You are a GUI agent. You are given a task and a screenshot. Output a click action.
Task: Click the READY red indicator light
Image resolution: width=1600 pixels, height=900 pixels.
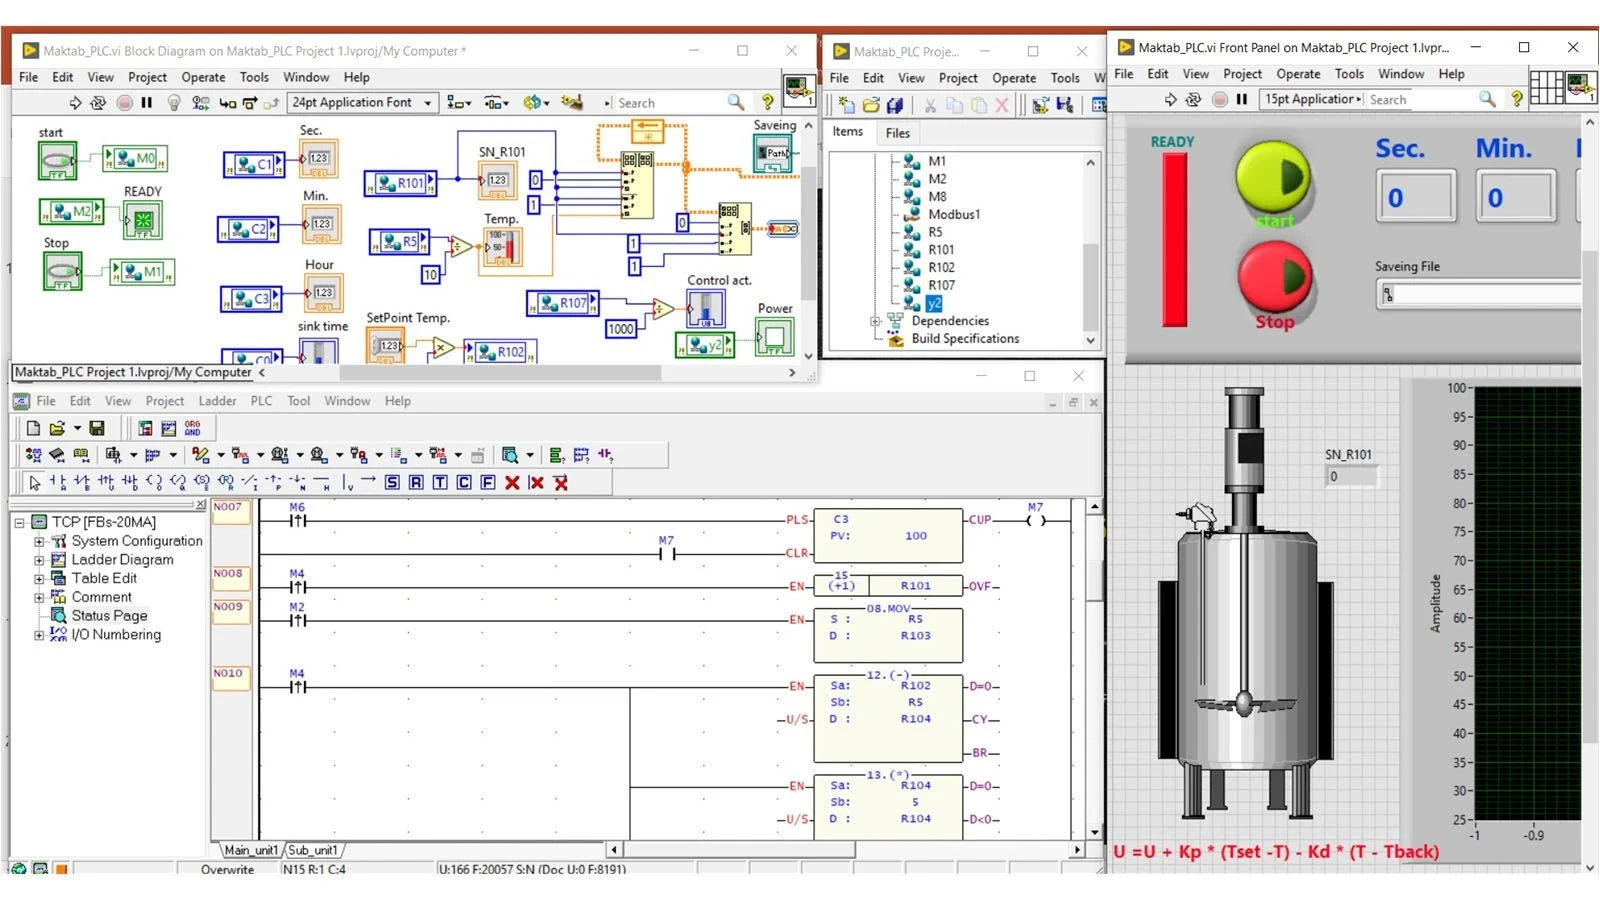[1174, 240]
